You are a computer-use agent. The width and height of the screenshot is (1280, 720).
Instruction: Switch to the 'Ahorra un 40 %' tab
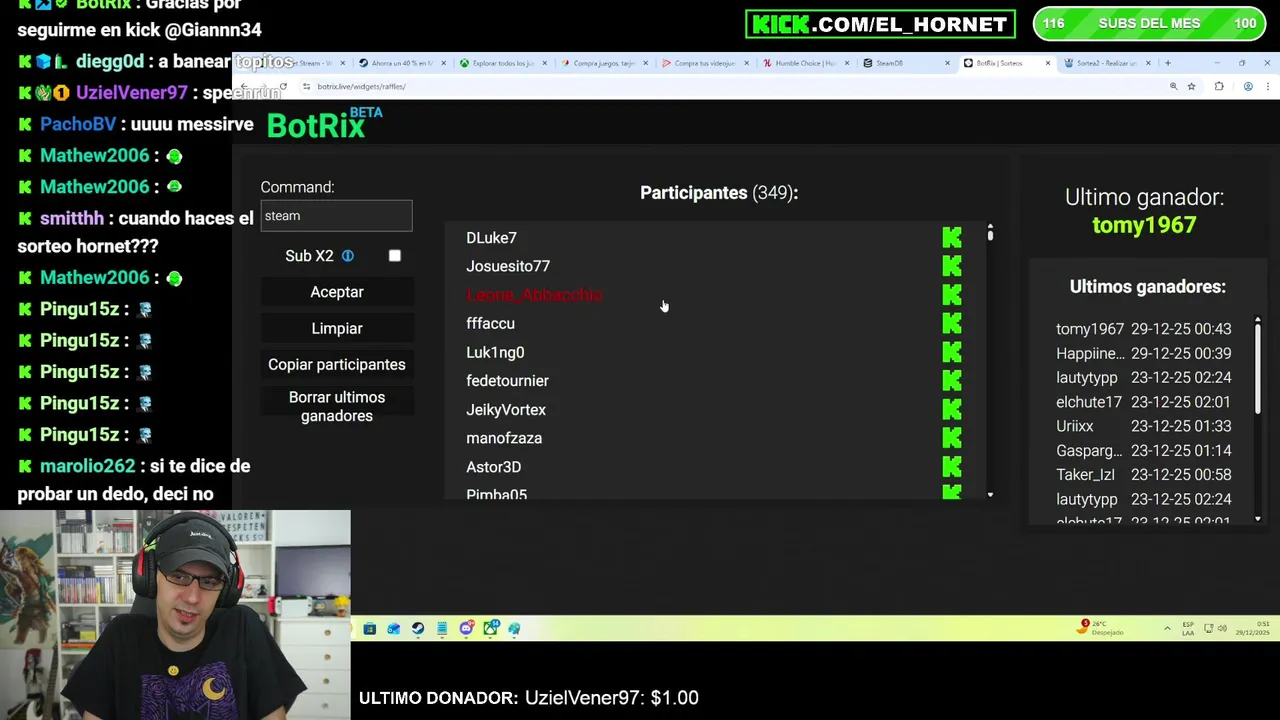click(x=404, y=63)
